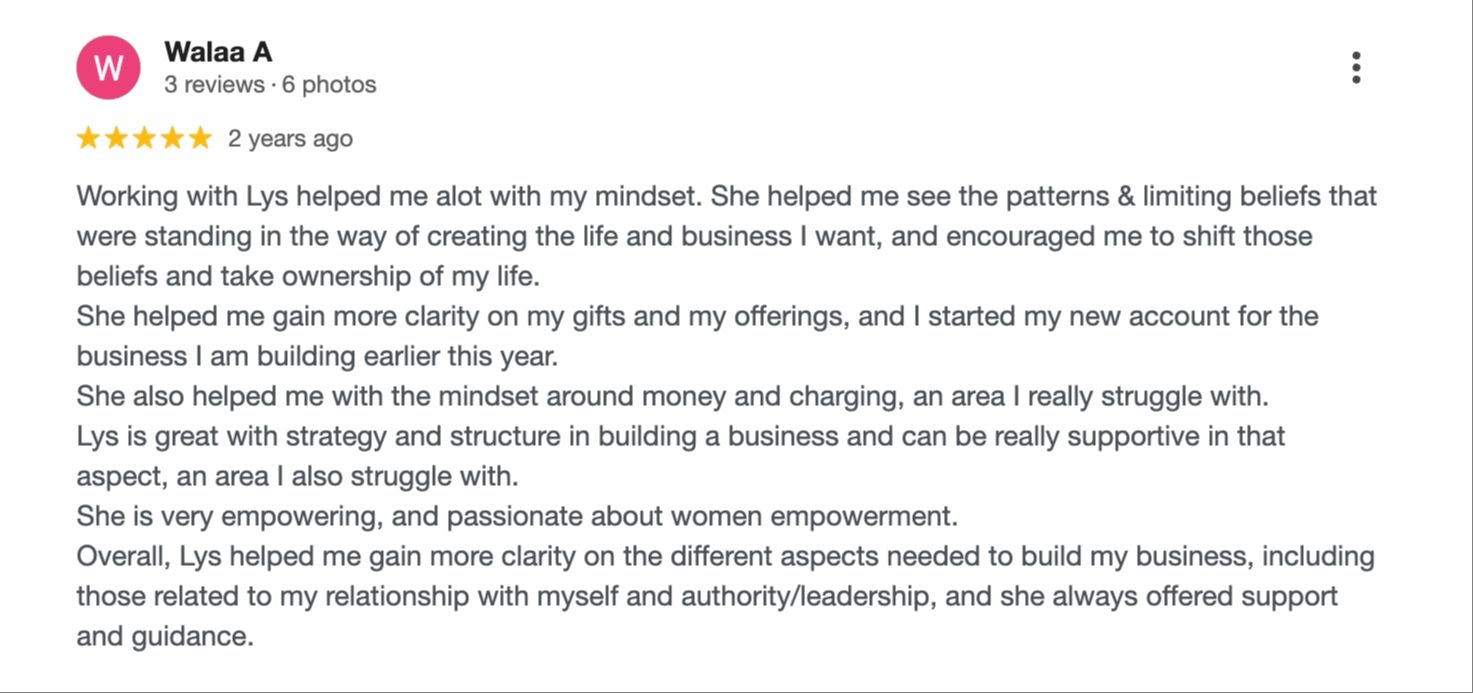Open the three-dot more options menu
The image size is (1473, 693).
coord(1356,68)
